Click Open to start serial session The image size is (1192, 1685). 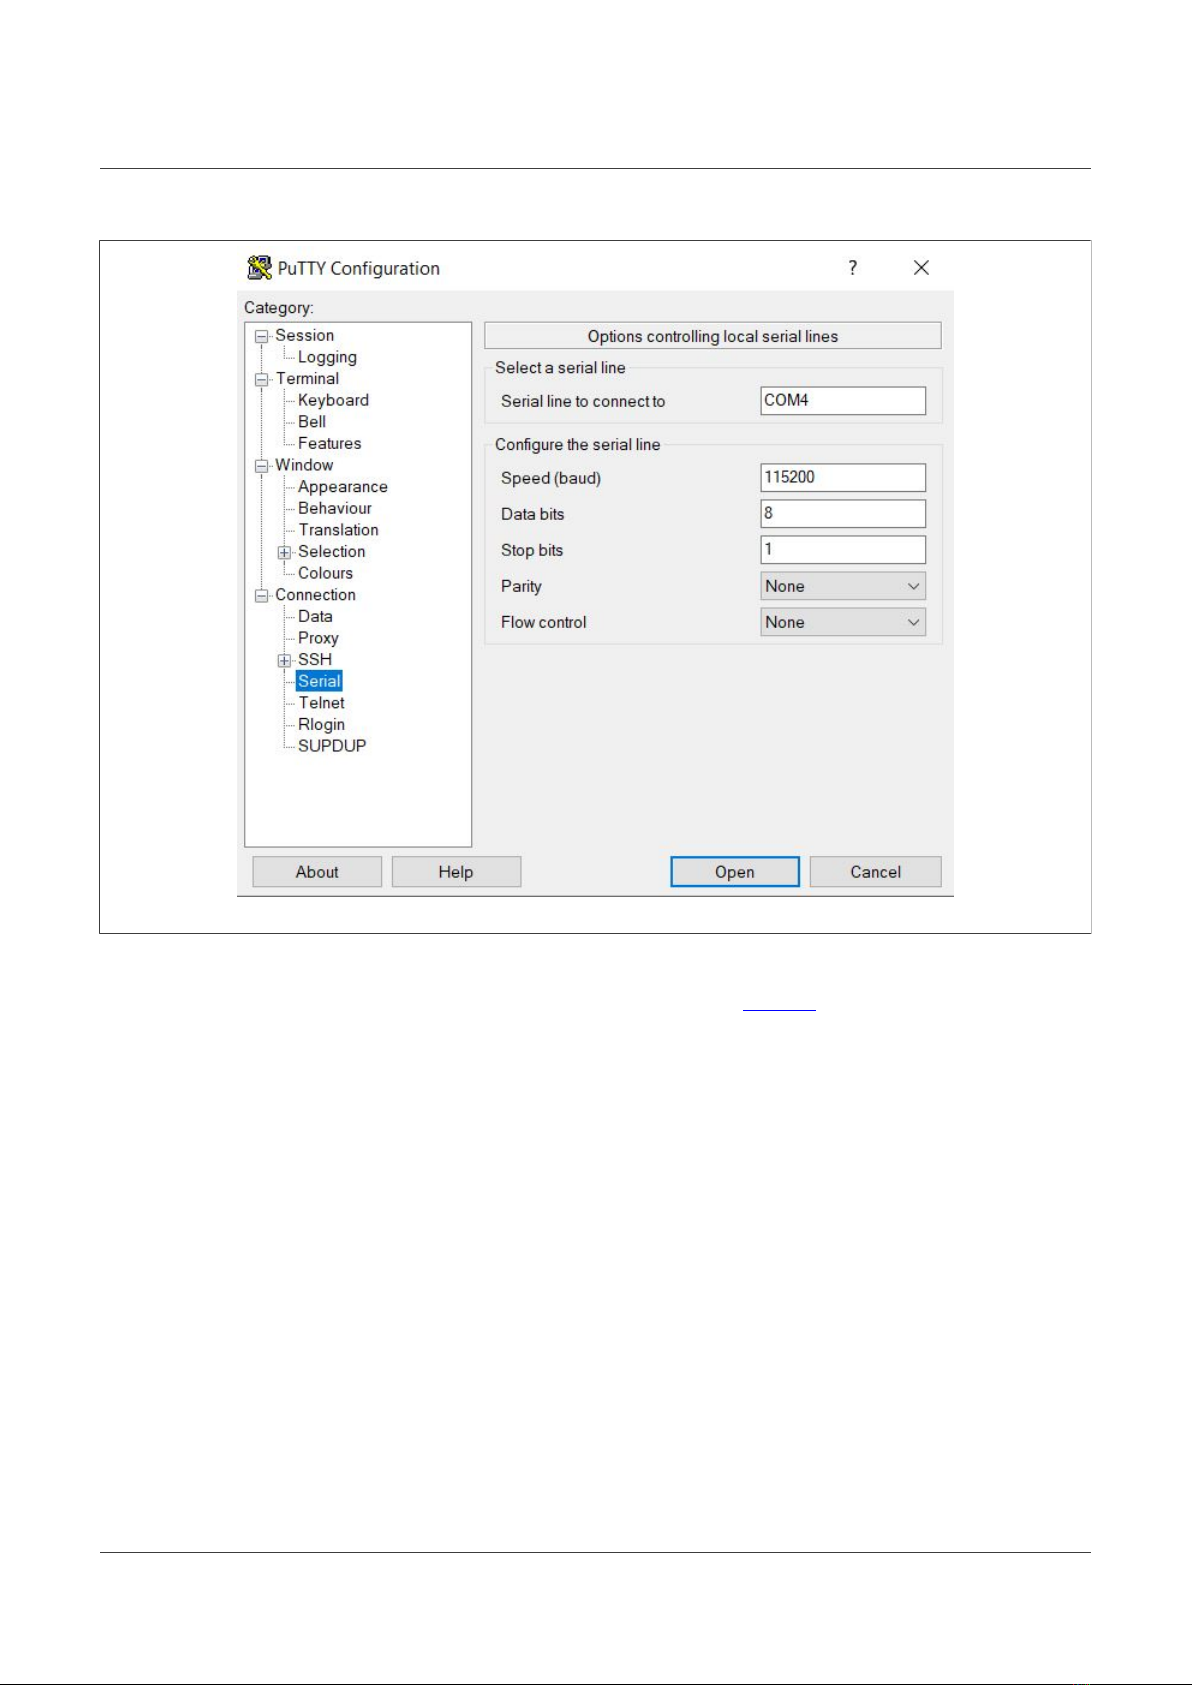coord(735,872)
